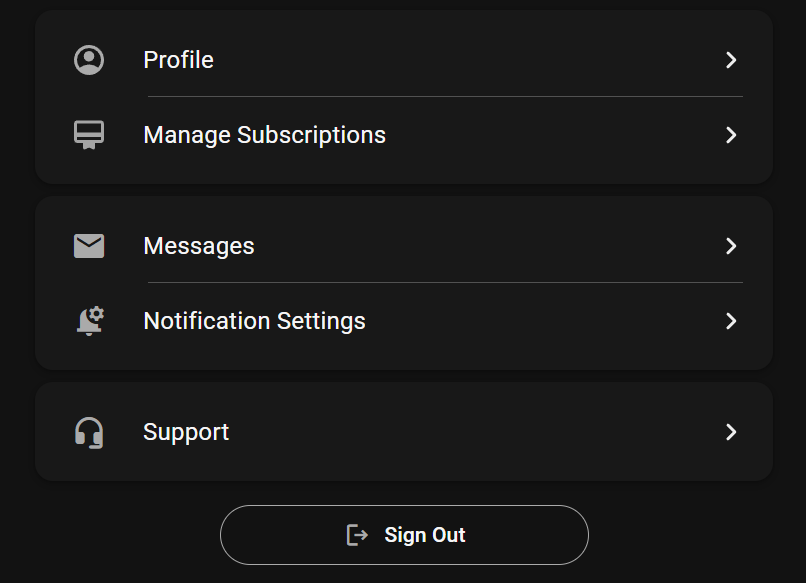806x583 pixels.
Task: Click the Support headset icon
Action: (89, 432)
